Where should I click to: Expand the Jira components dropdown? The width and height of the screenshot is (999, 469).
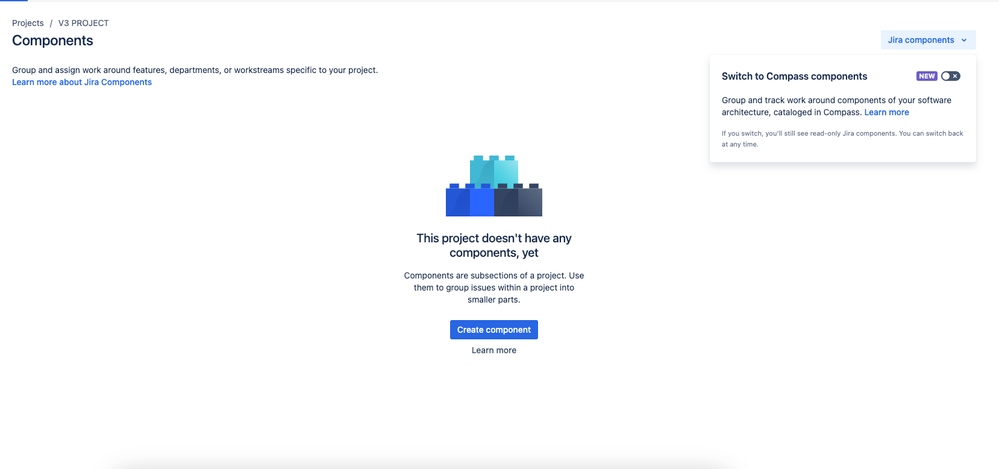click(928, 40)
